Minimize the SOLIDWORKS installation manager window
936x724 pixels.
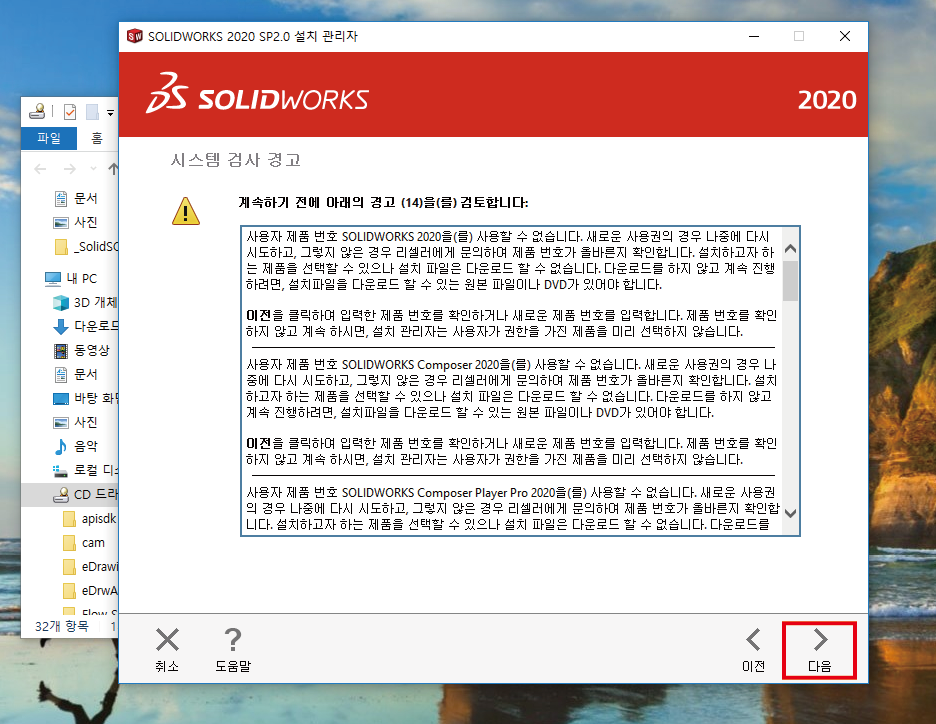click(755, 36)
